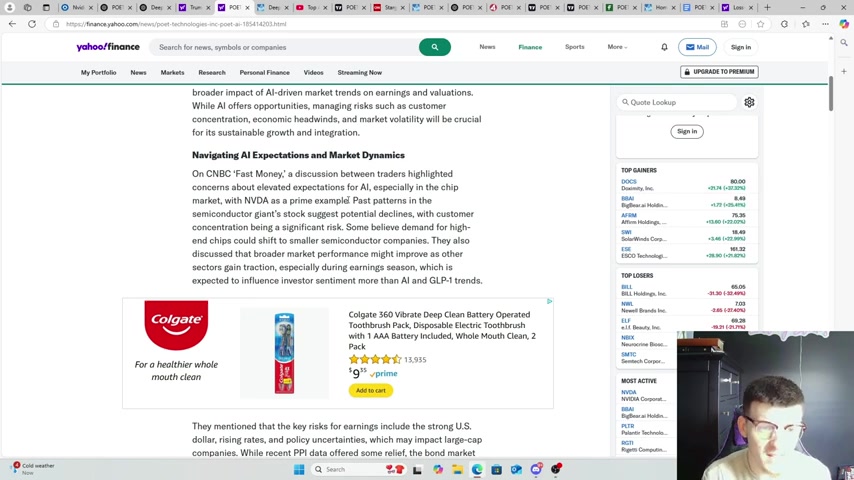Image resolution: width=854 pixels, height=480 pixels.
Task: Open AFRM ticker in Top Gainers
Action: point(629,215)
